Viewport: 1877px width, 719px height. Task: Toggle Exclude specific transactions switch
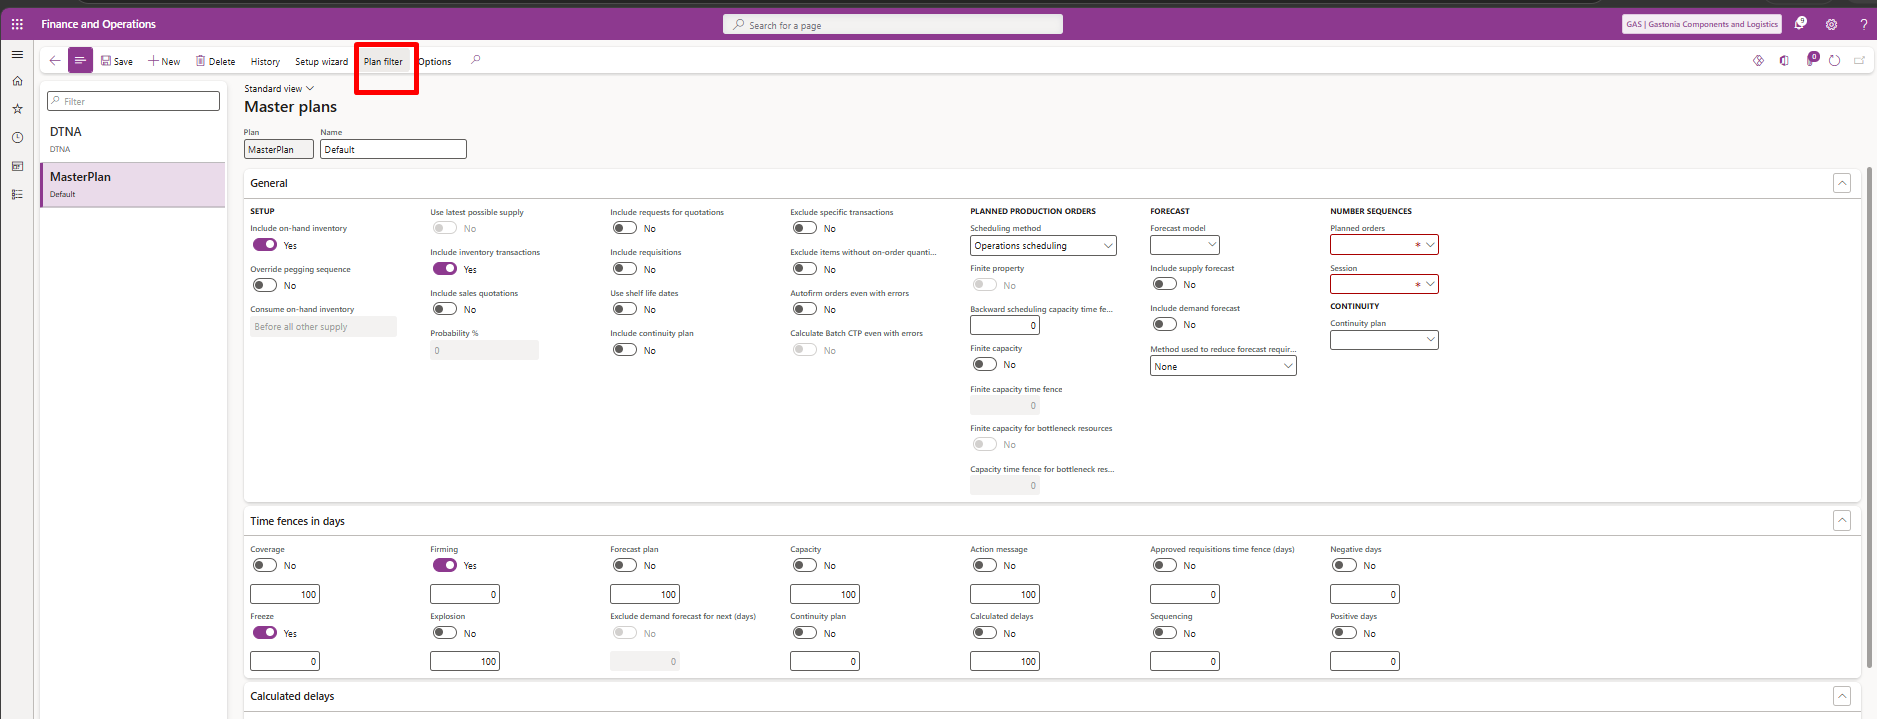pyautogui.click(x=804, y=228)
